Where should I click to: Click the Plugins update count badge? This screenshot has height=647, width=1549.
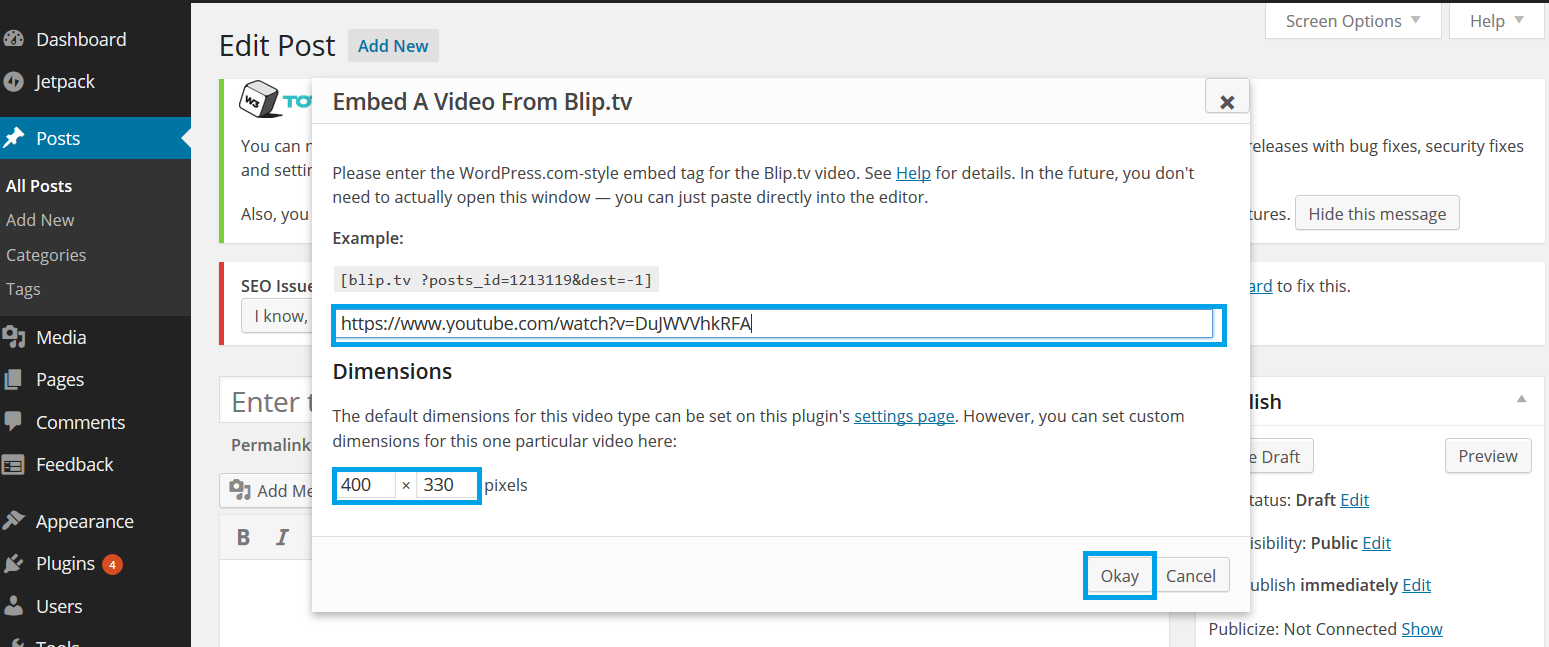(x=112, y=564)
